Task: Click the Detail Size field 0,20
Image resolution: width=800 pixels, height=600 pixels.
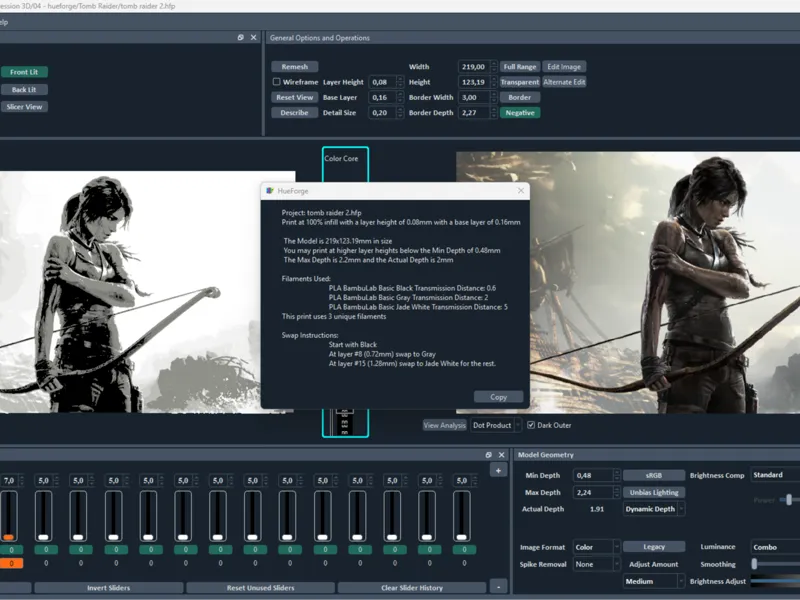Action: pos(382,113)
